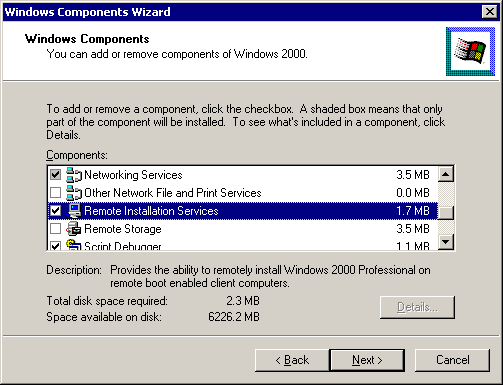The width and height of the screenshot is (503, 385).
Task: Click the Description: label
Action: click(74, 270)
